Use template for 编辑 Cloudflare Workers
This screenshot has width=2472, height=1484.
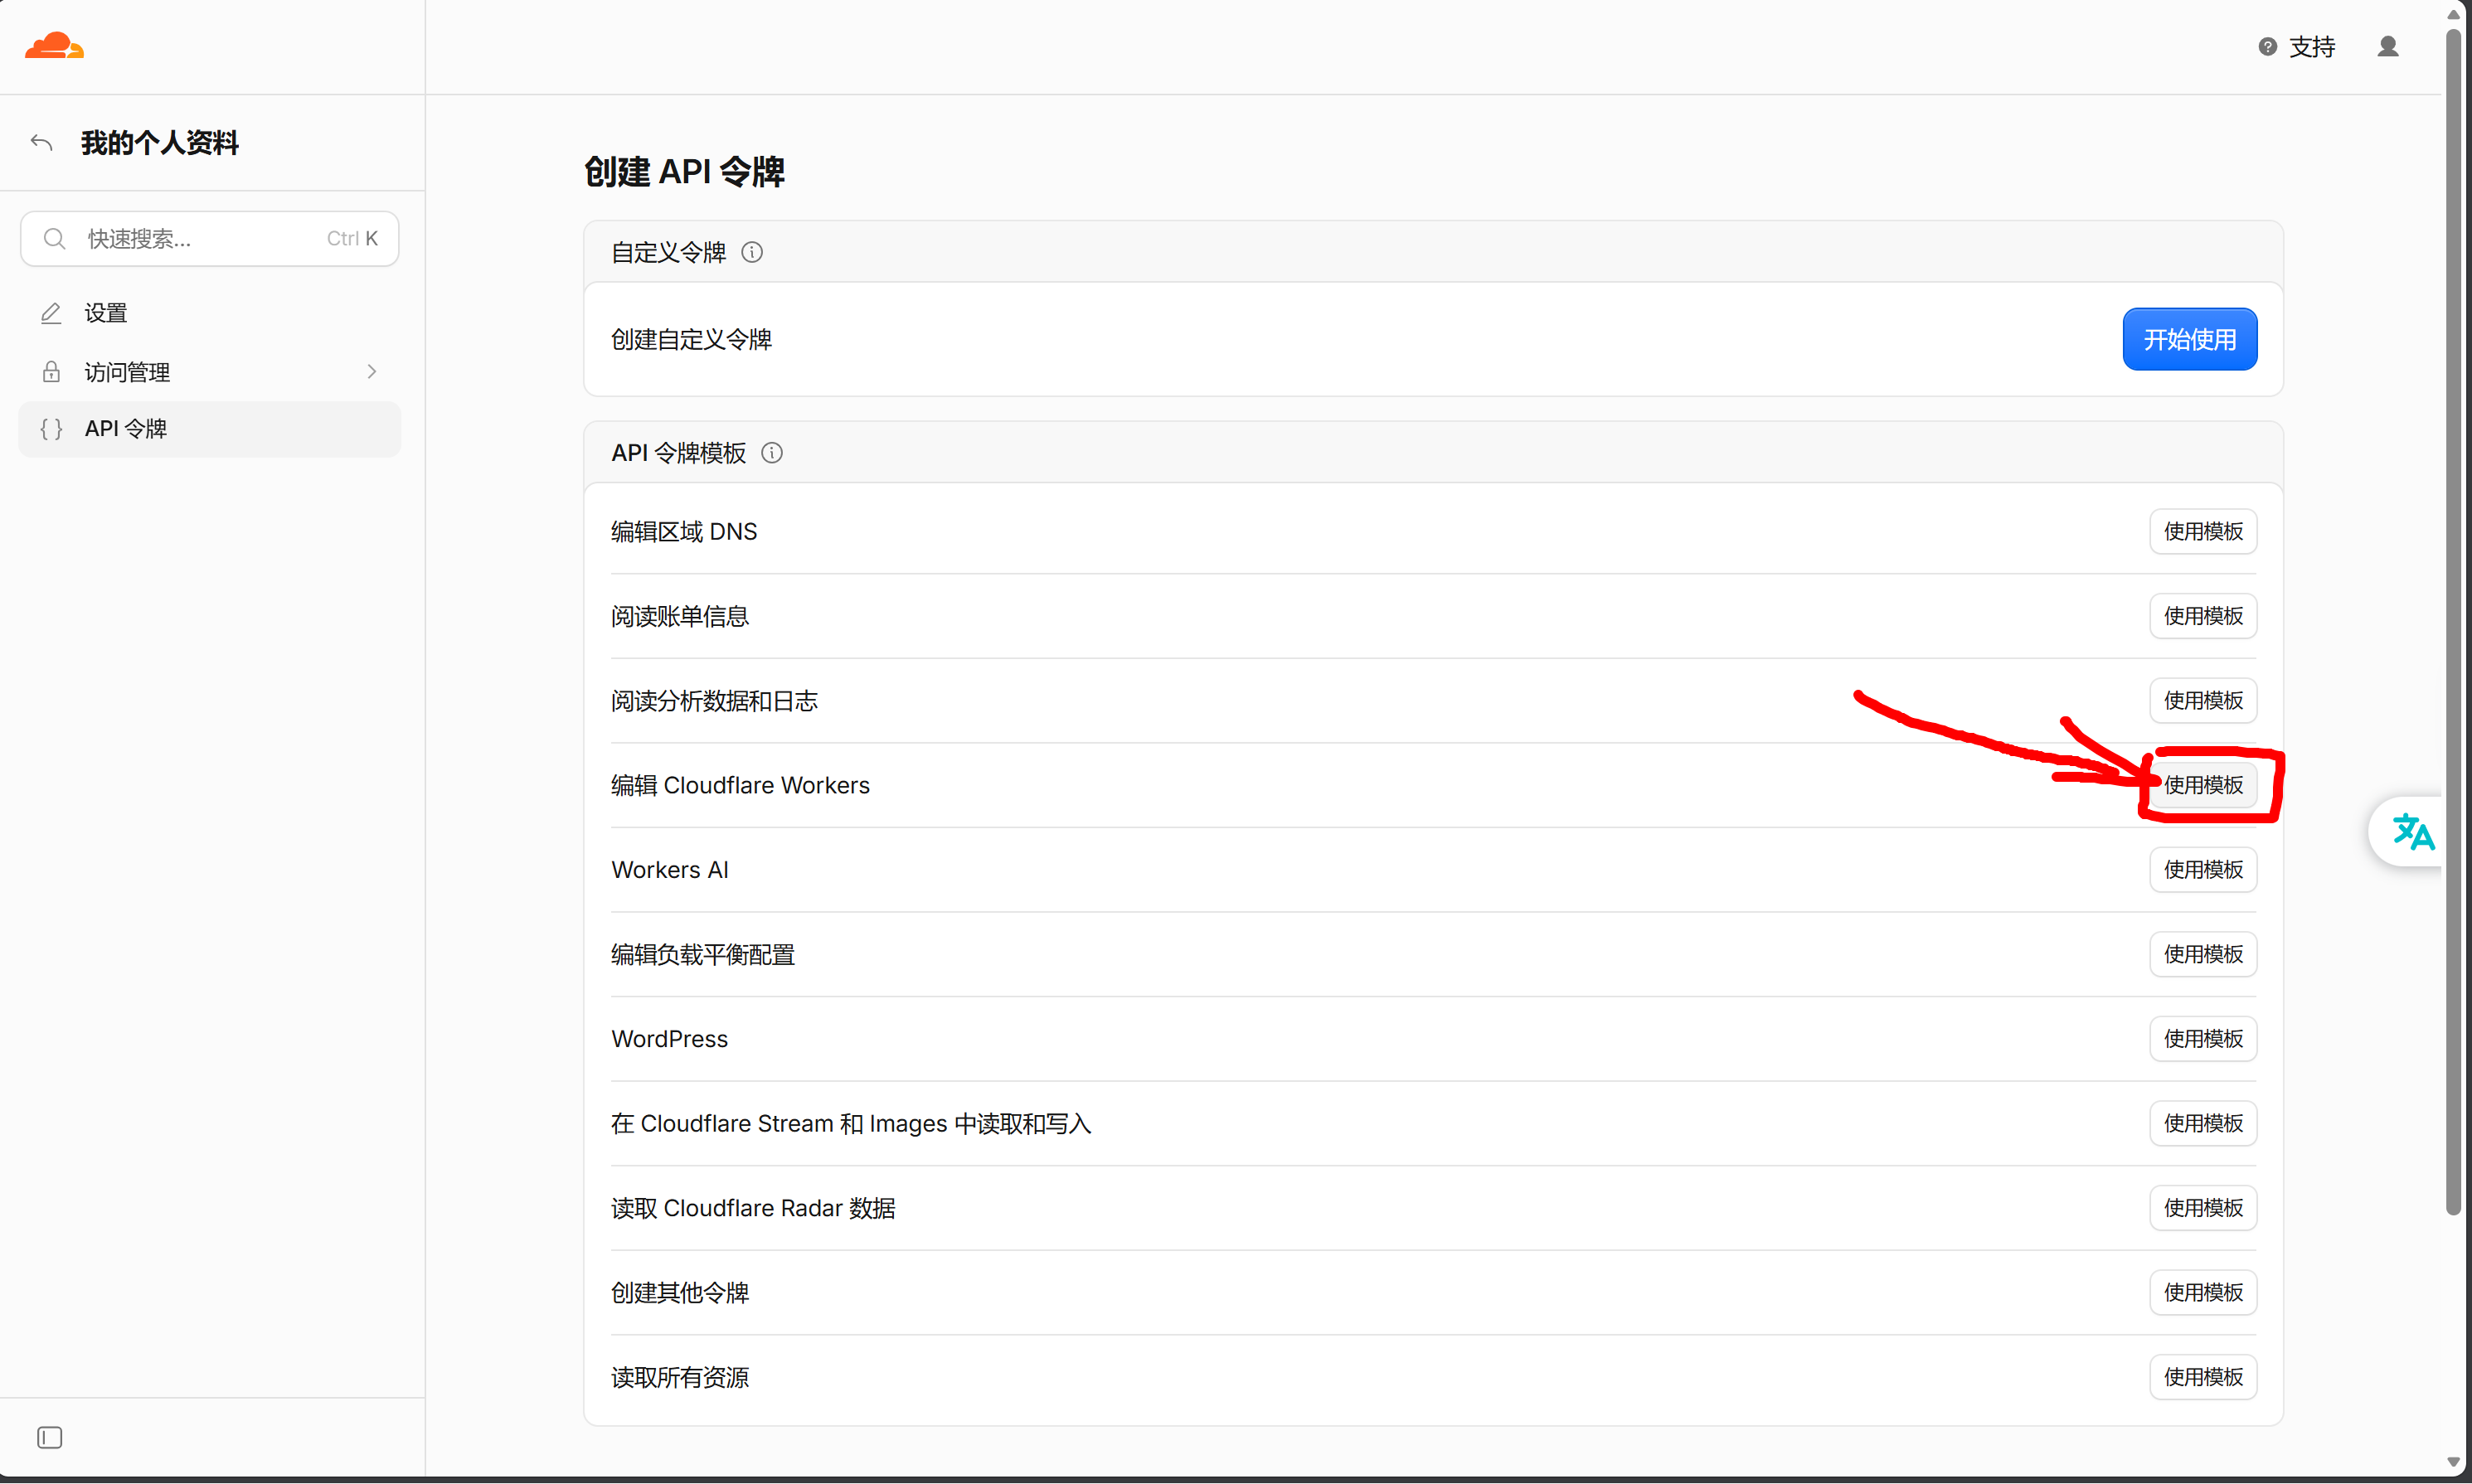(x=2202, y=785)
